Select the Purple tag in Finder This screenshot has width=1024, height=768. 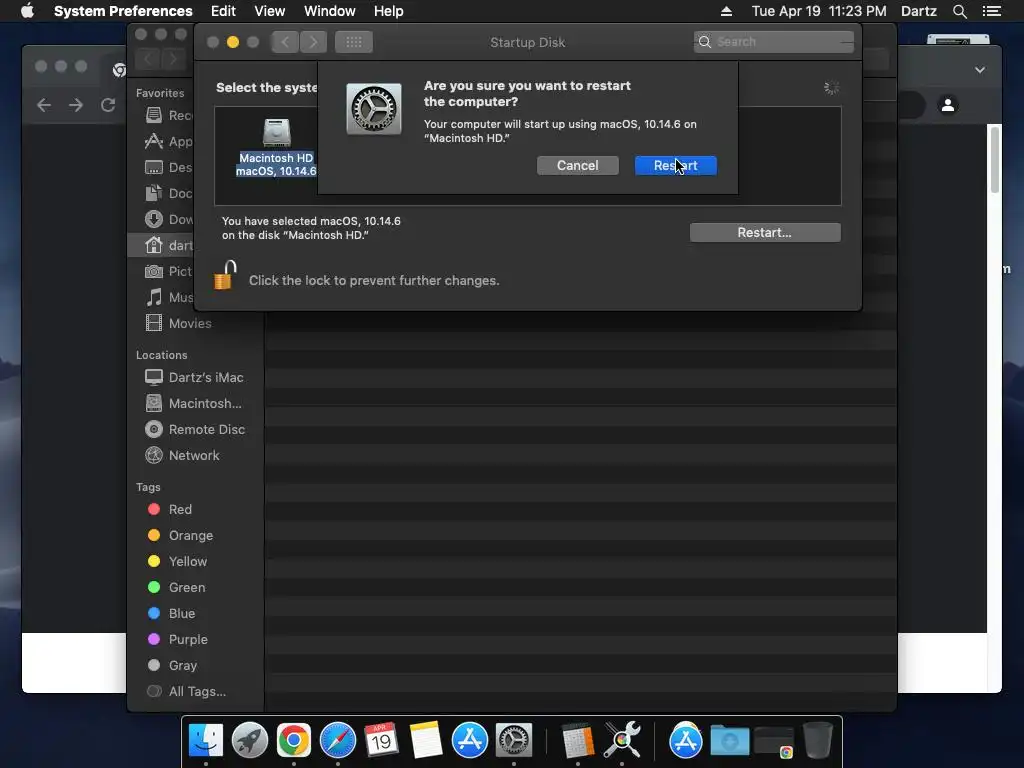(178, 640)
